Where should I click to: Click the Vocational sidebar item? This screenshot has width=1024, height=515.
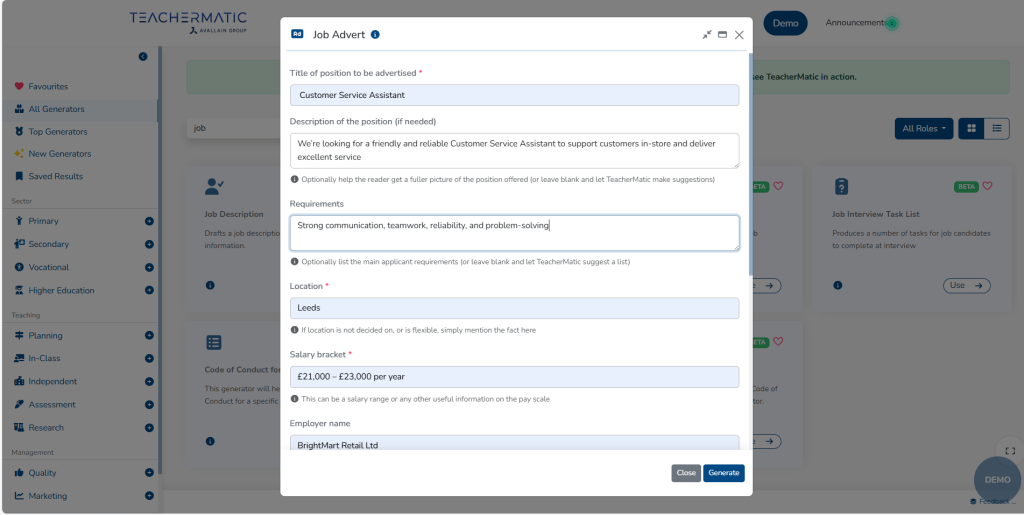pos(48,268)
